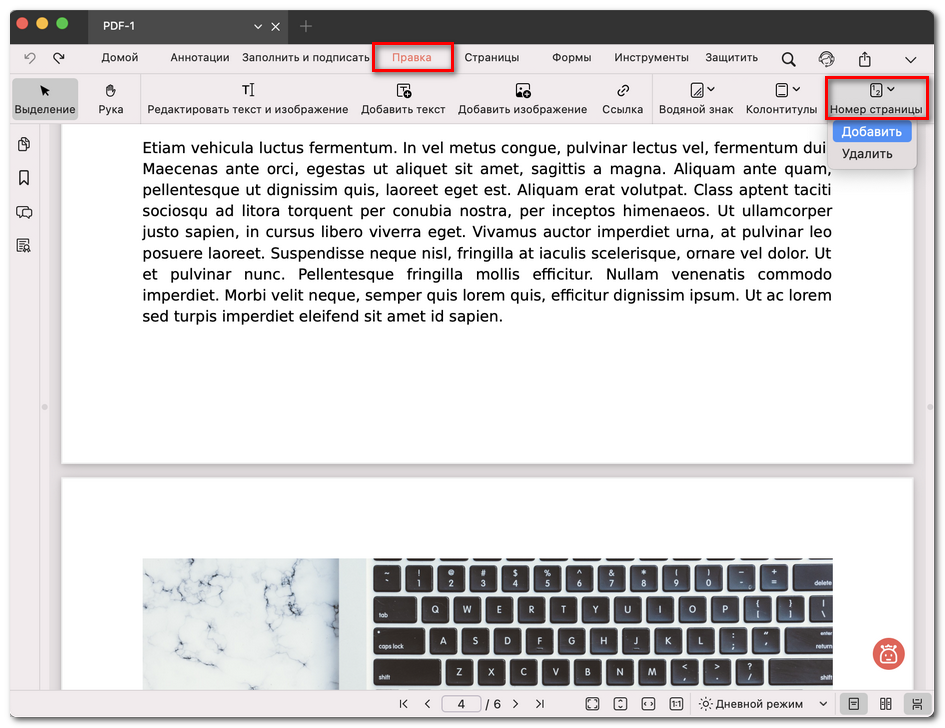Select the Рука (hand) tool
945x728 pixels.
coord(110,98)
